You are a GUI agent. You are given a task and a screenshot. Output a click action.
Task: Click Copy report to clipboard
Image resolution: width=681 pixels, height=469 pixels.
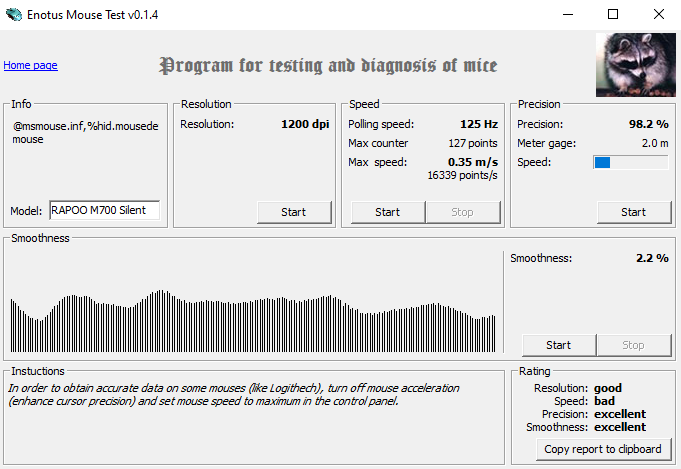point(603,449)
